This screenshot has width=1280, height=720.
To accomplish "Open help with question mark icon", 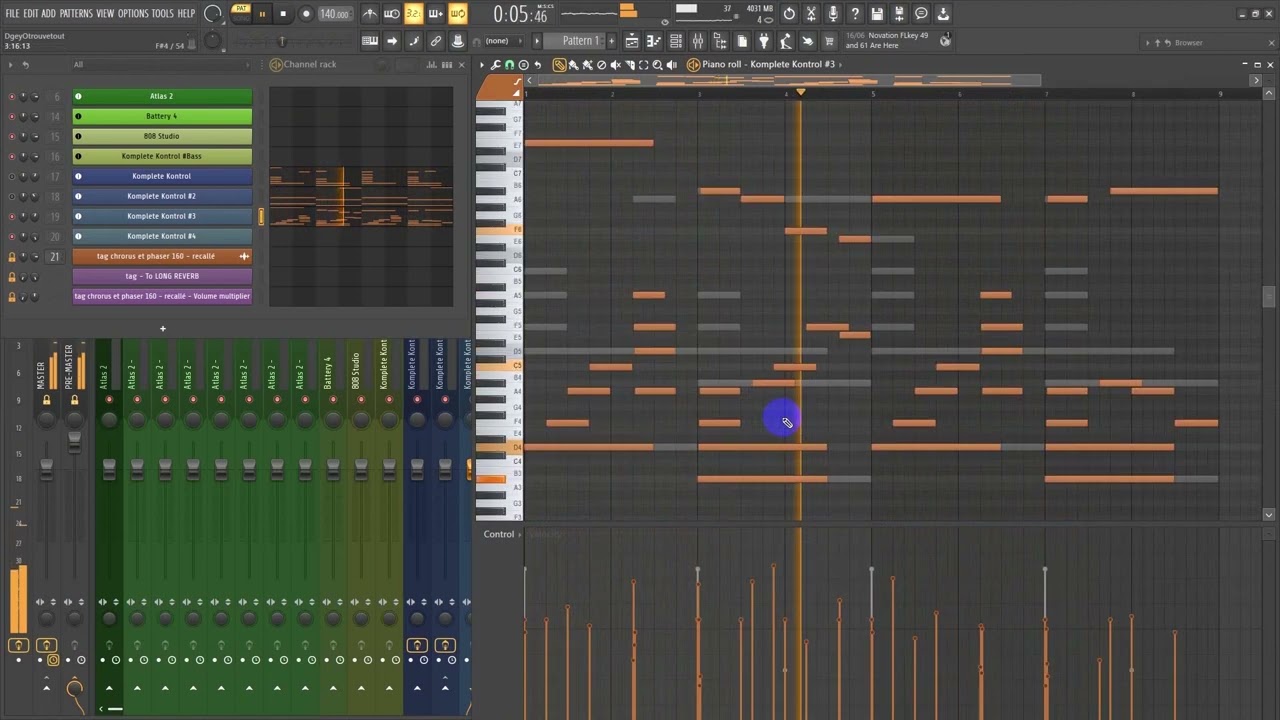I will 855,14.
